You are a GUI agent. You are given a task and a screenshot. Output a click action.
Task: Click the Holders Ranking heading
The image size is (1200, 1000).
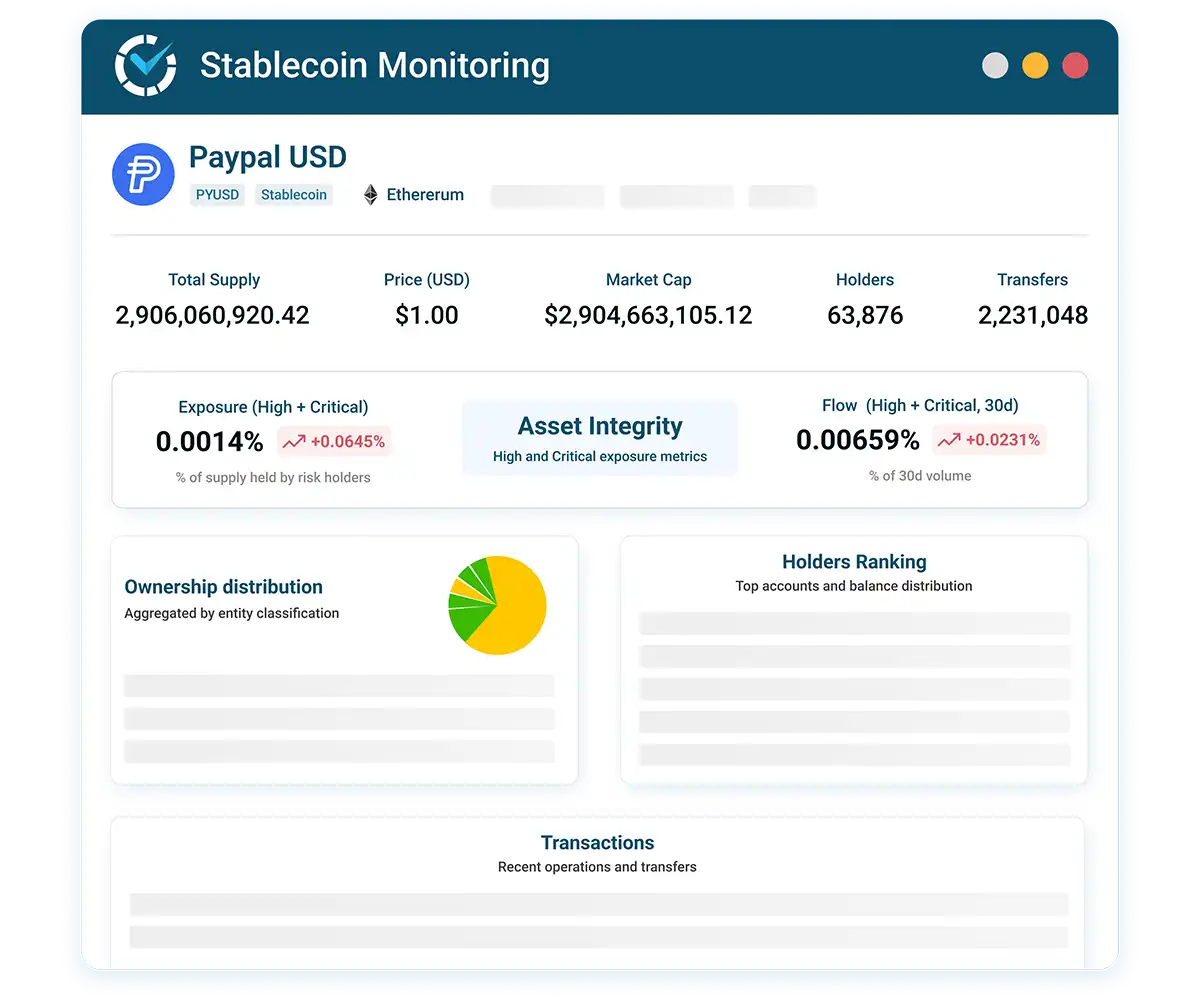tap(854, 562)
